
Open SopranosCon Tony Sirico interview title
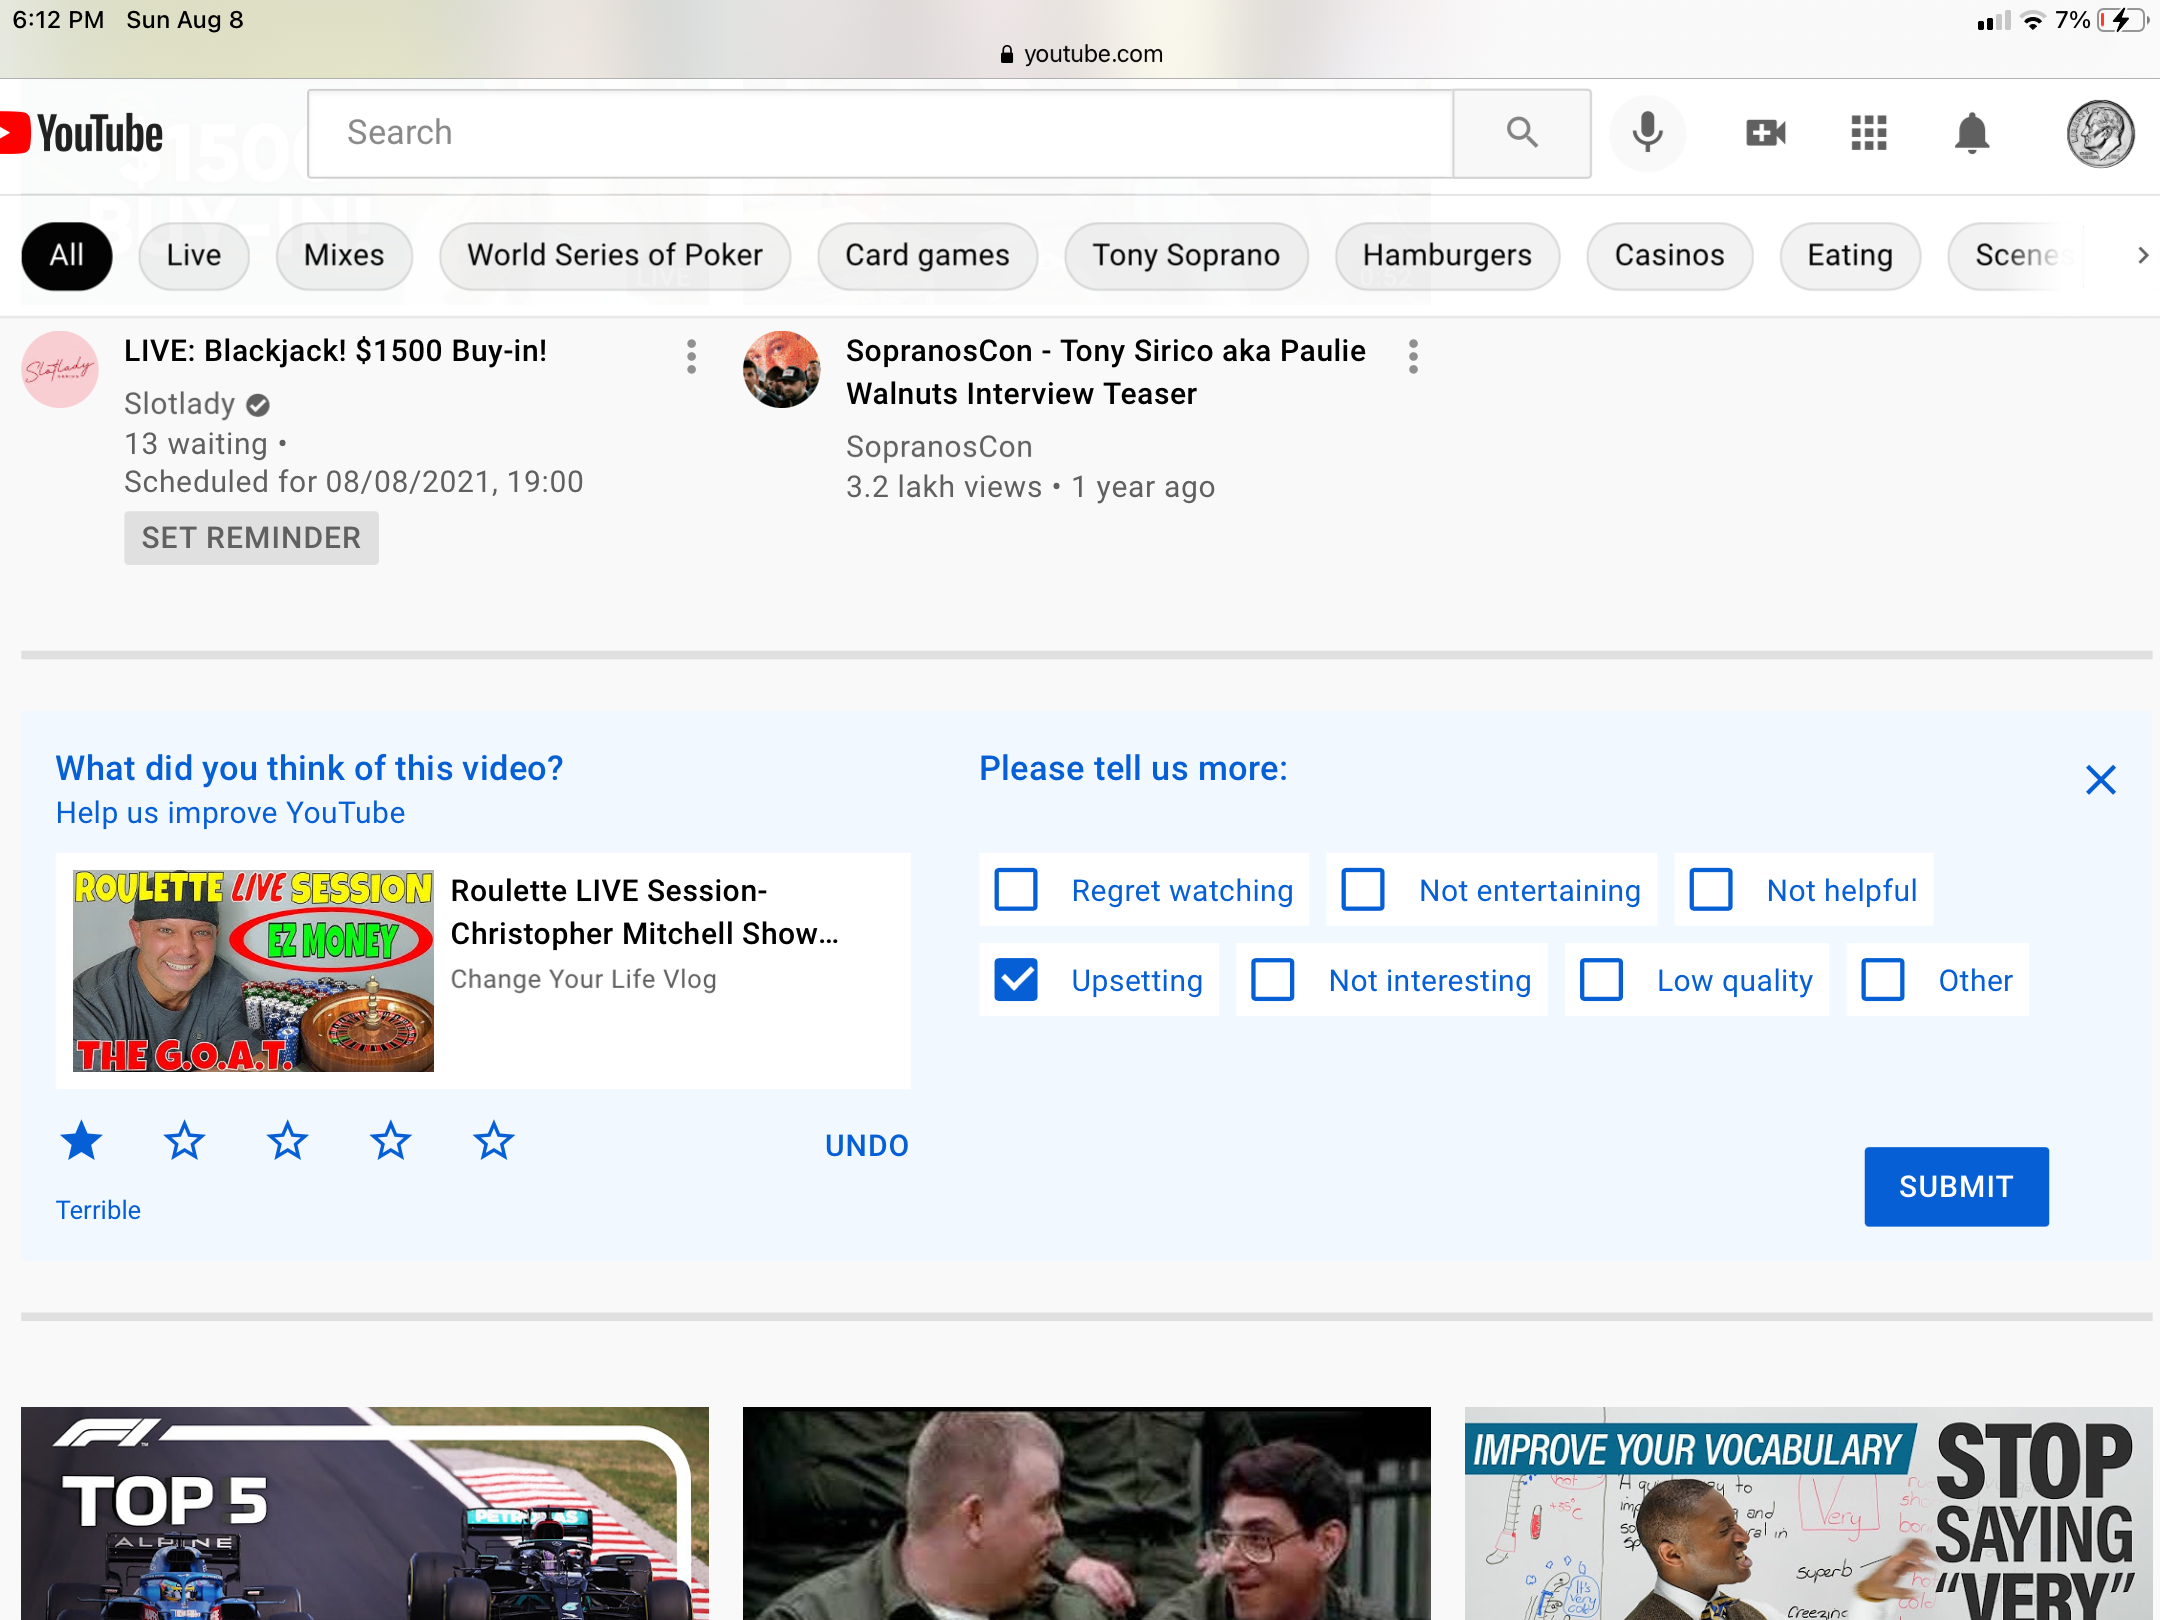pyautogui.click(x=1105, y=372)
